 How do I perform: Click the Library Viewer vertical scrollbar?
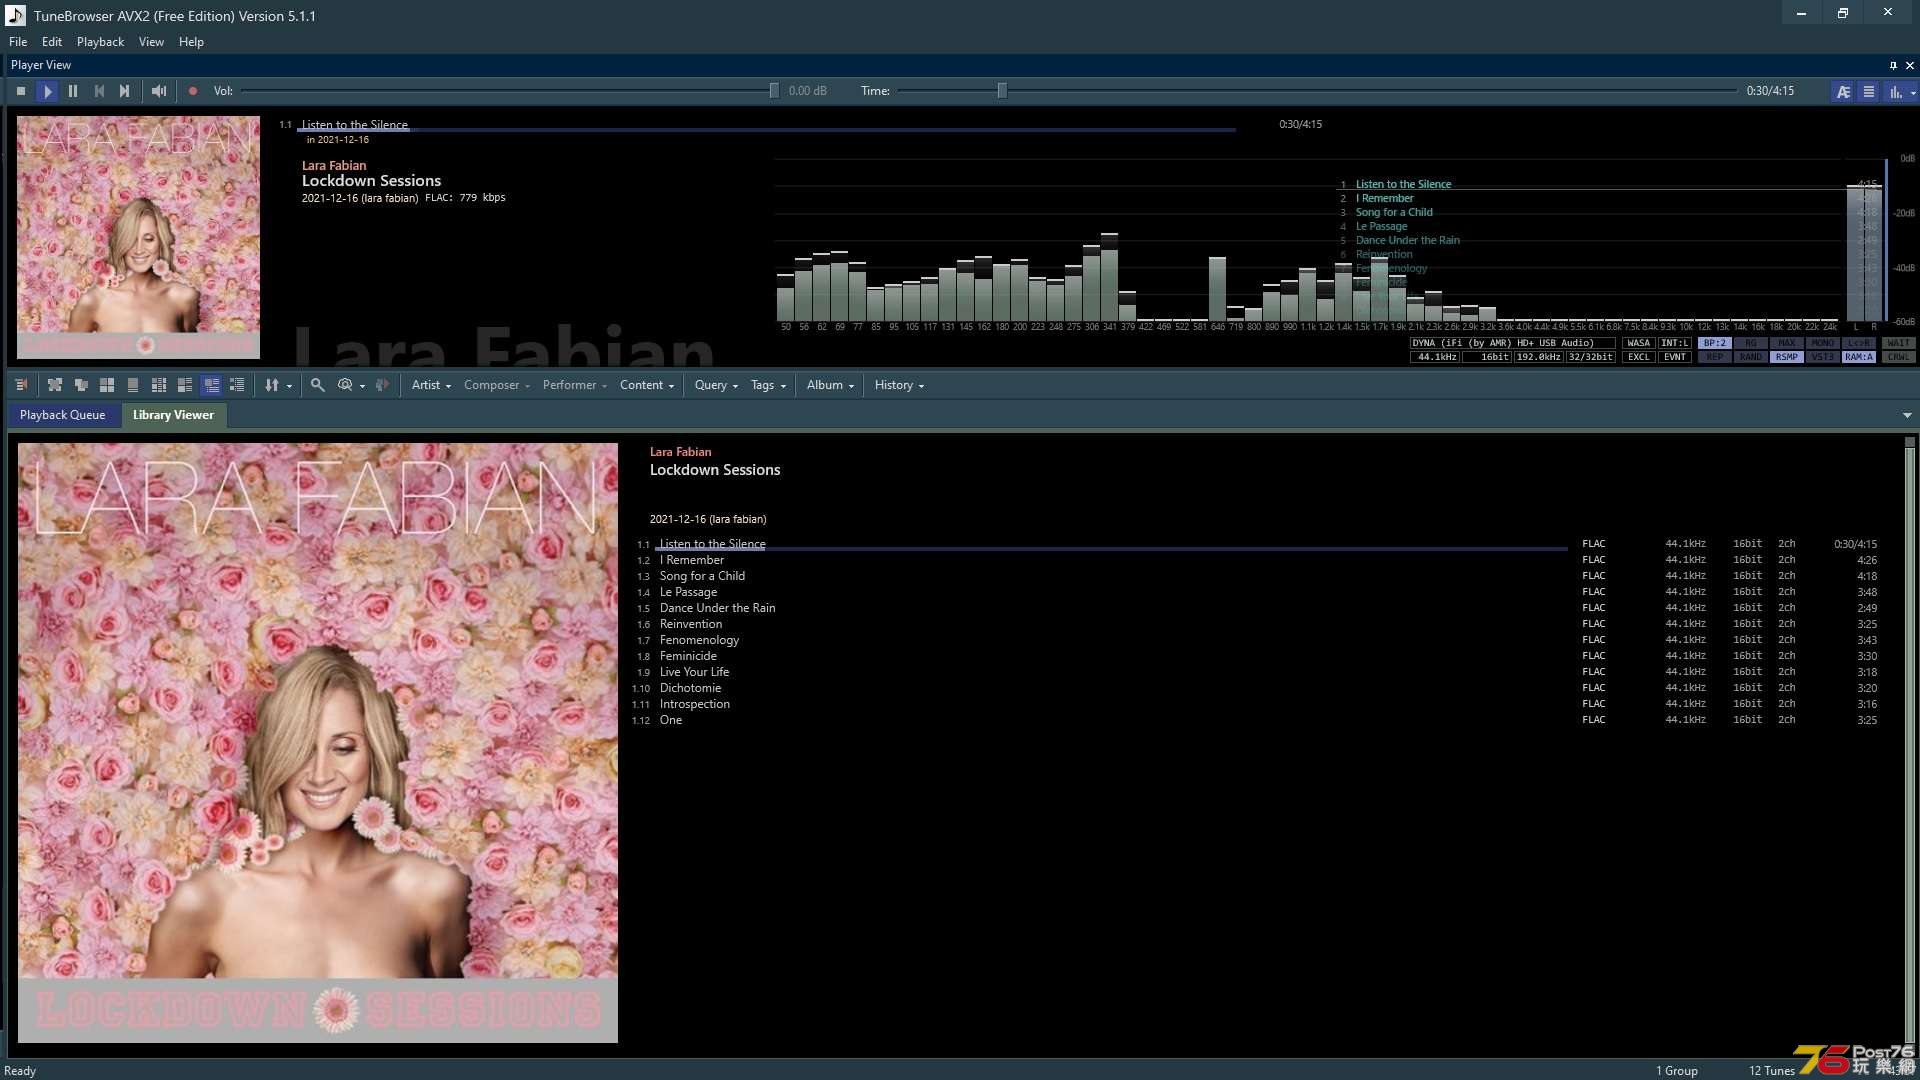click(1909, 745)
